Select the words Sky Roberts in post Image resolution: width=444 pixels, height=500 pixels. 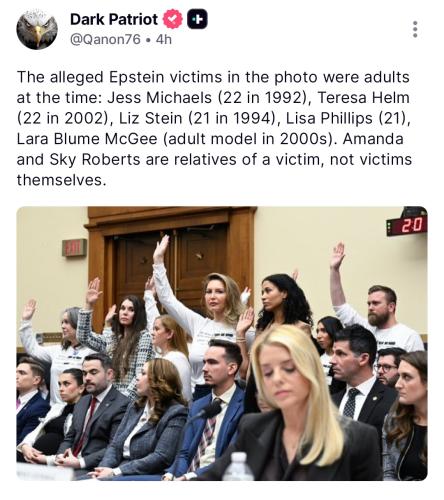(95, 160)
